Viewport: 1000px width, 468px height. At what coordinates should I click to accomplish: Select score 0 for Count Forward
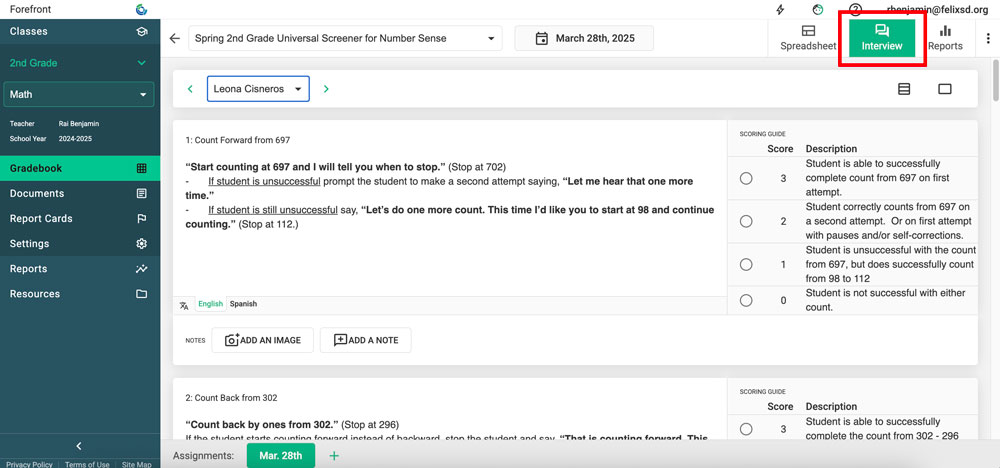point(746,300)
